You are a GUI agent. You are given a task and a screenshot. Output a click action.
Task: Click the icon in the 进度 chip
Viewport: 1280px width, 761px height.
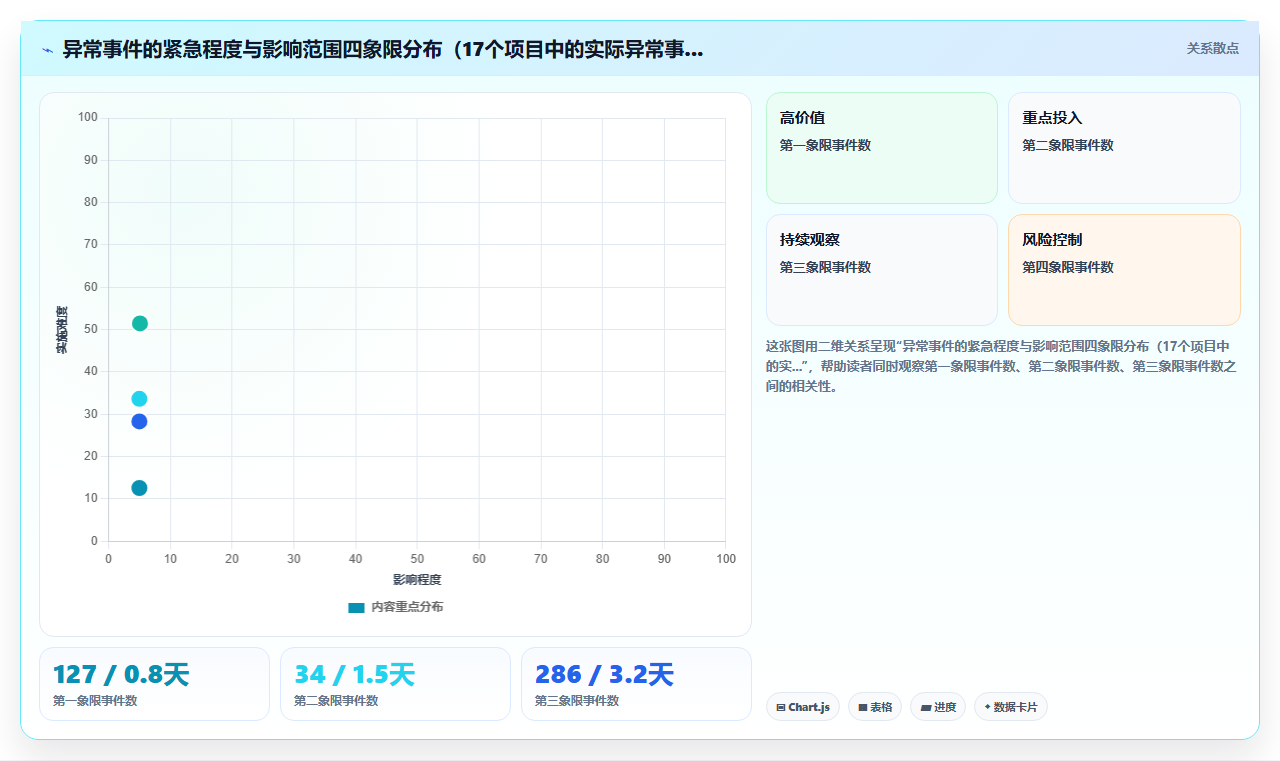[926, 707]
